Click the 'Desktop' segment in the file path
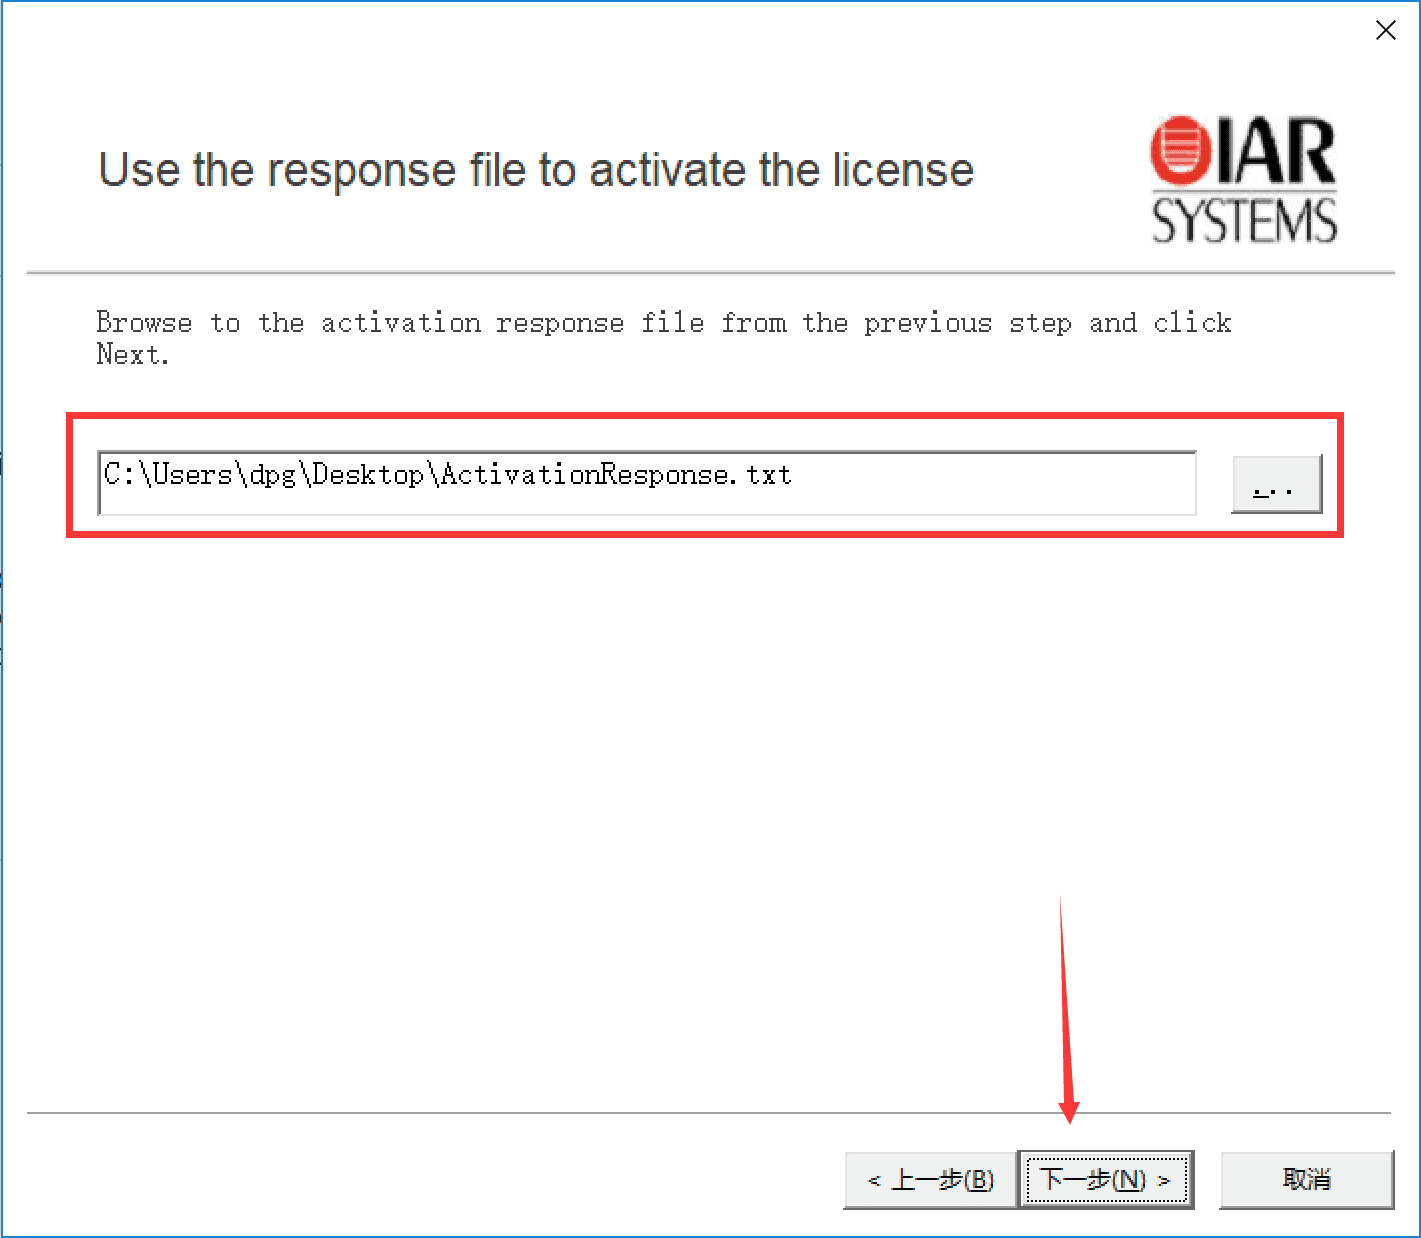Viewport: 1421px width, 1238px height. pos(368,474)
